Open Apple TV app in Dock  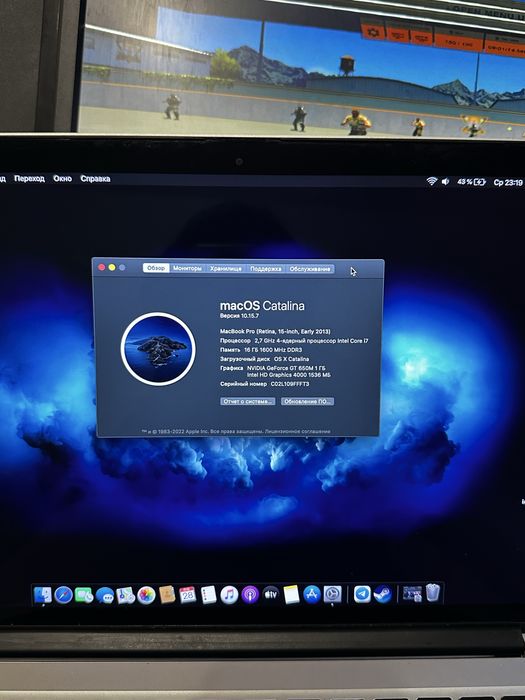(x=271, y=594)
